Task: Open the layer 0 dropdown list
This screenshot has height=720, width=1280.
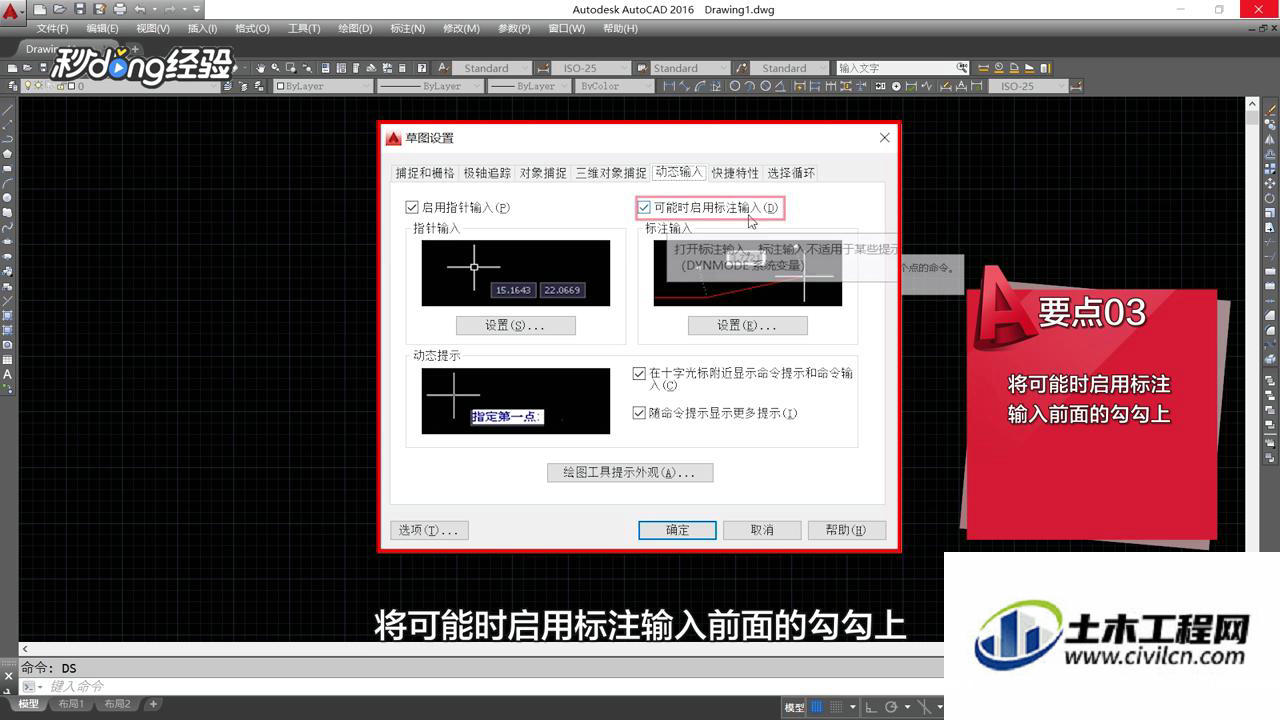Action: point(120,86)
